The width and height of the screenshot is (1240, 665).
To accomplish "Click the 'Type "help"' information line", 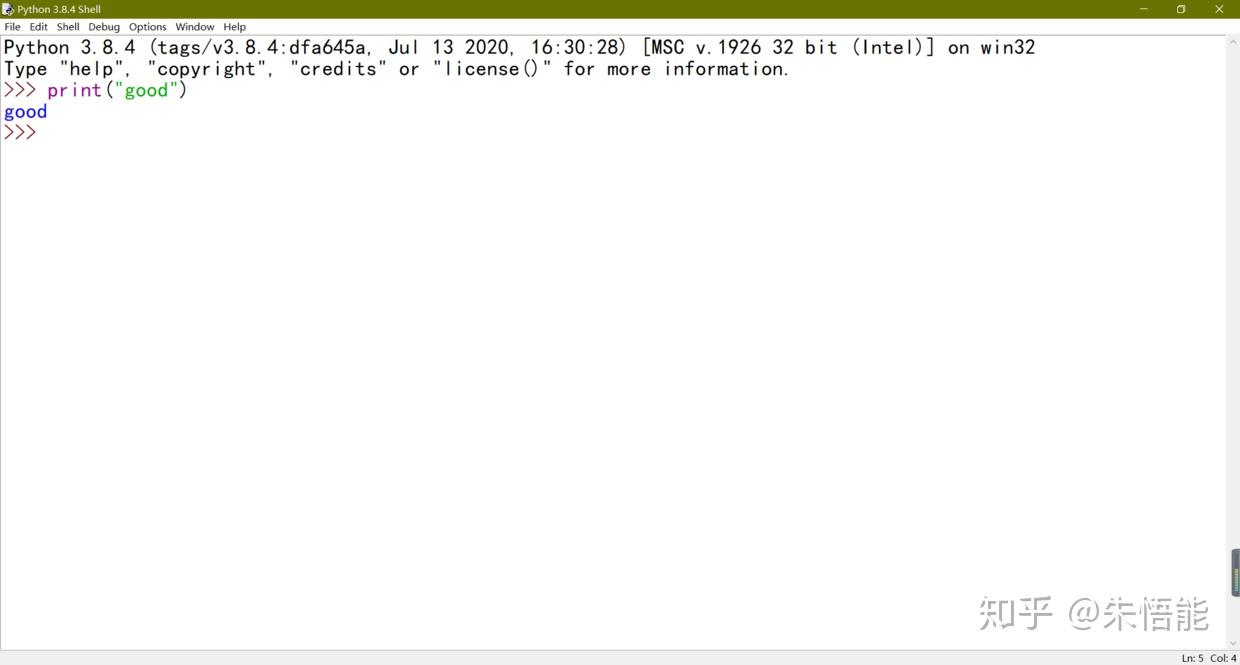I will point(396,69).
